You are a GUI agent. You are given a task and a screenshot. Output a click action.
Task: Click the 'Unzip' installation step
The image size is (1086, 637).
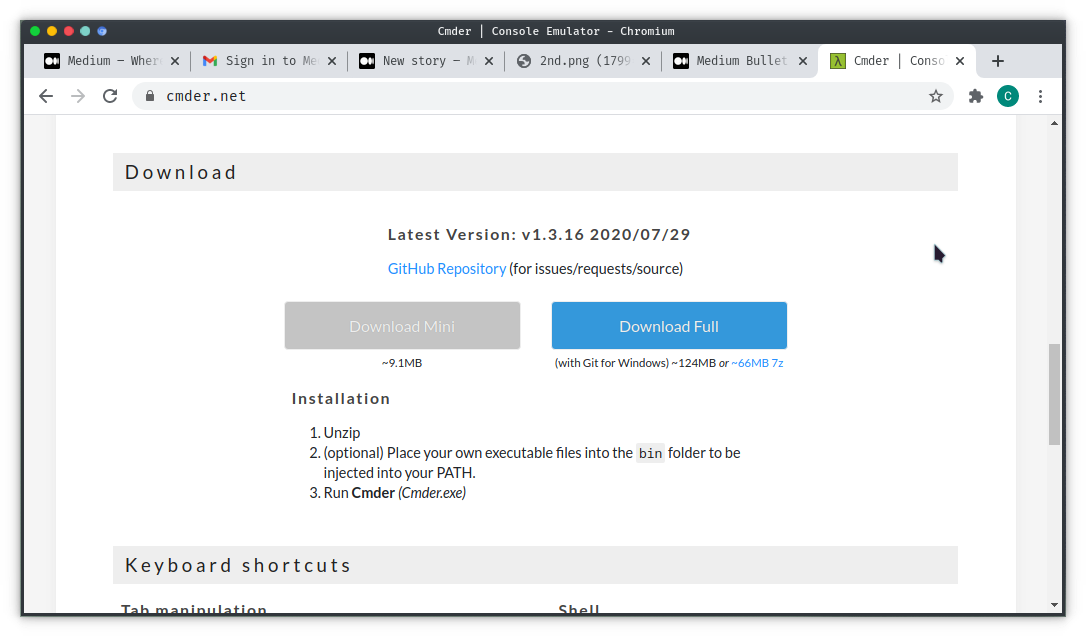point(341,433)
